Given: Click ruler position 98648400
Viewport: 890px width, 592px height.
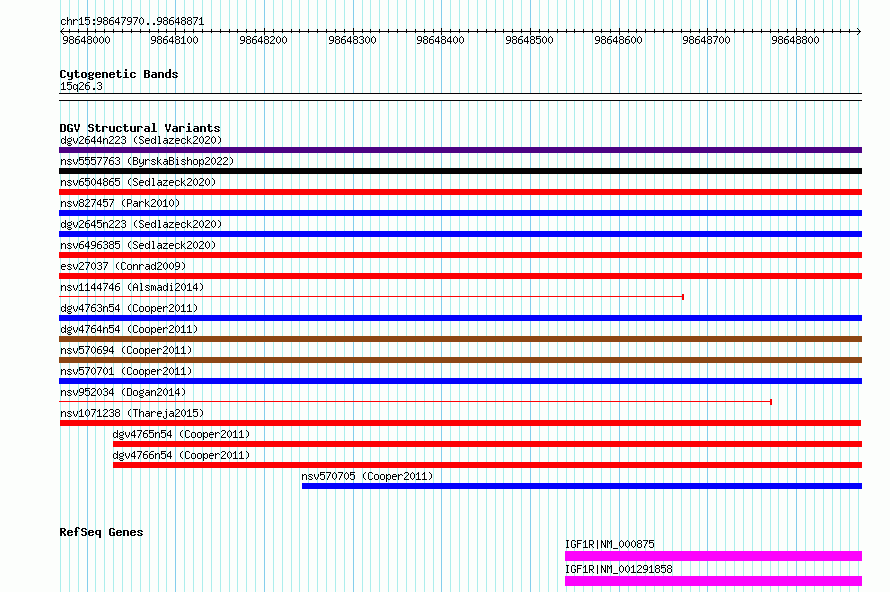Looking at the screenshot, I should pyautogui.click(x=440, y=40).
